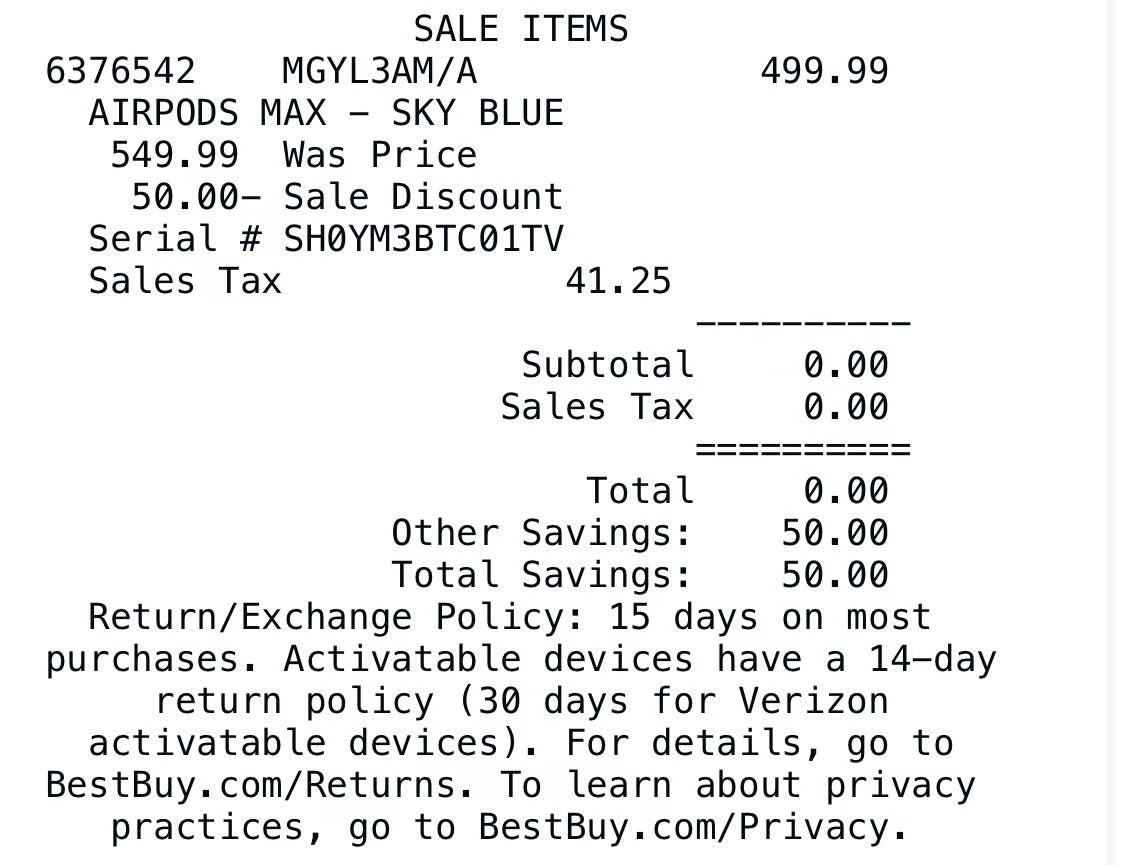Click the Subtotal label

[607, 366]
